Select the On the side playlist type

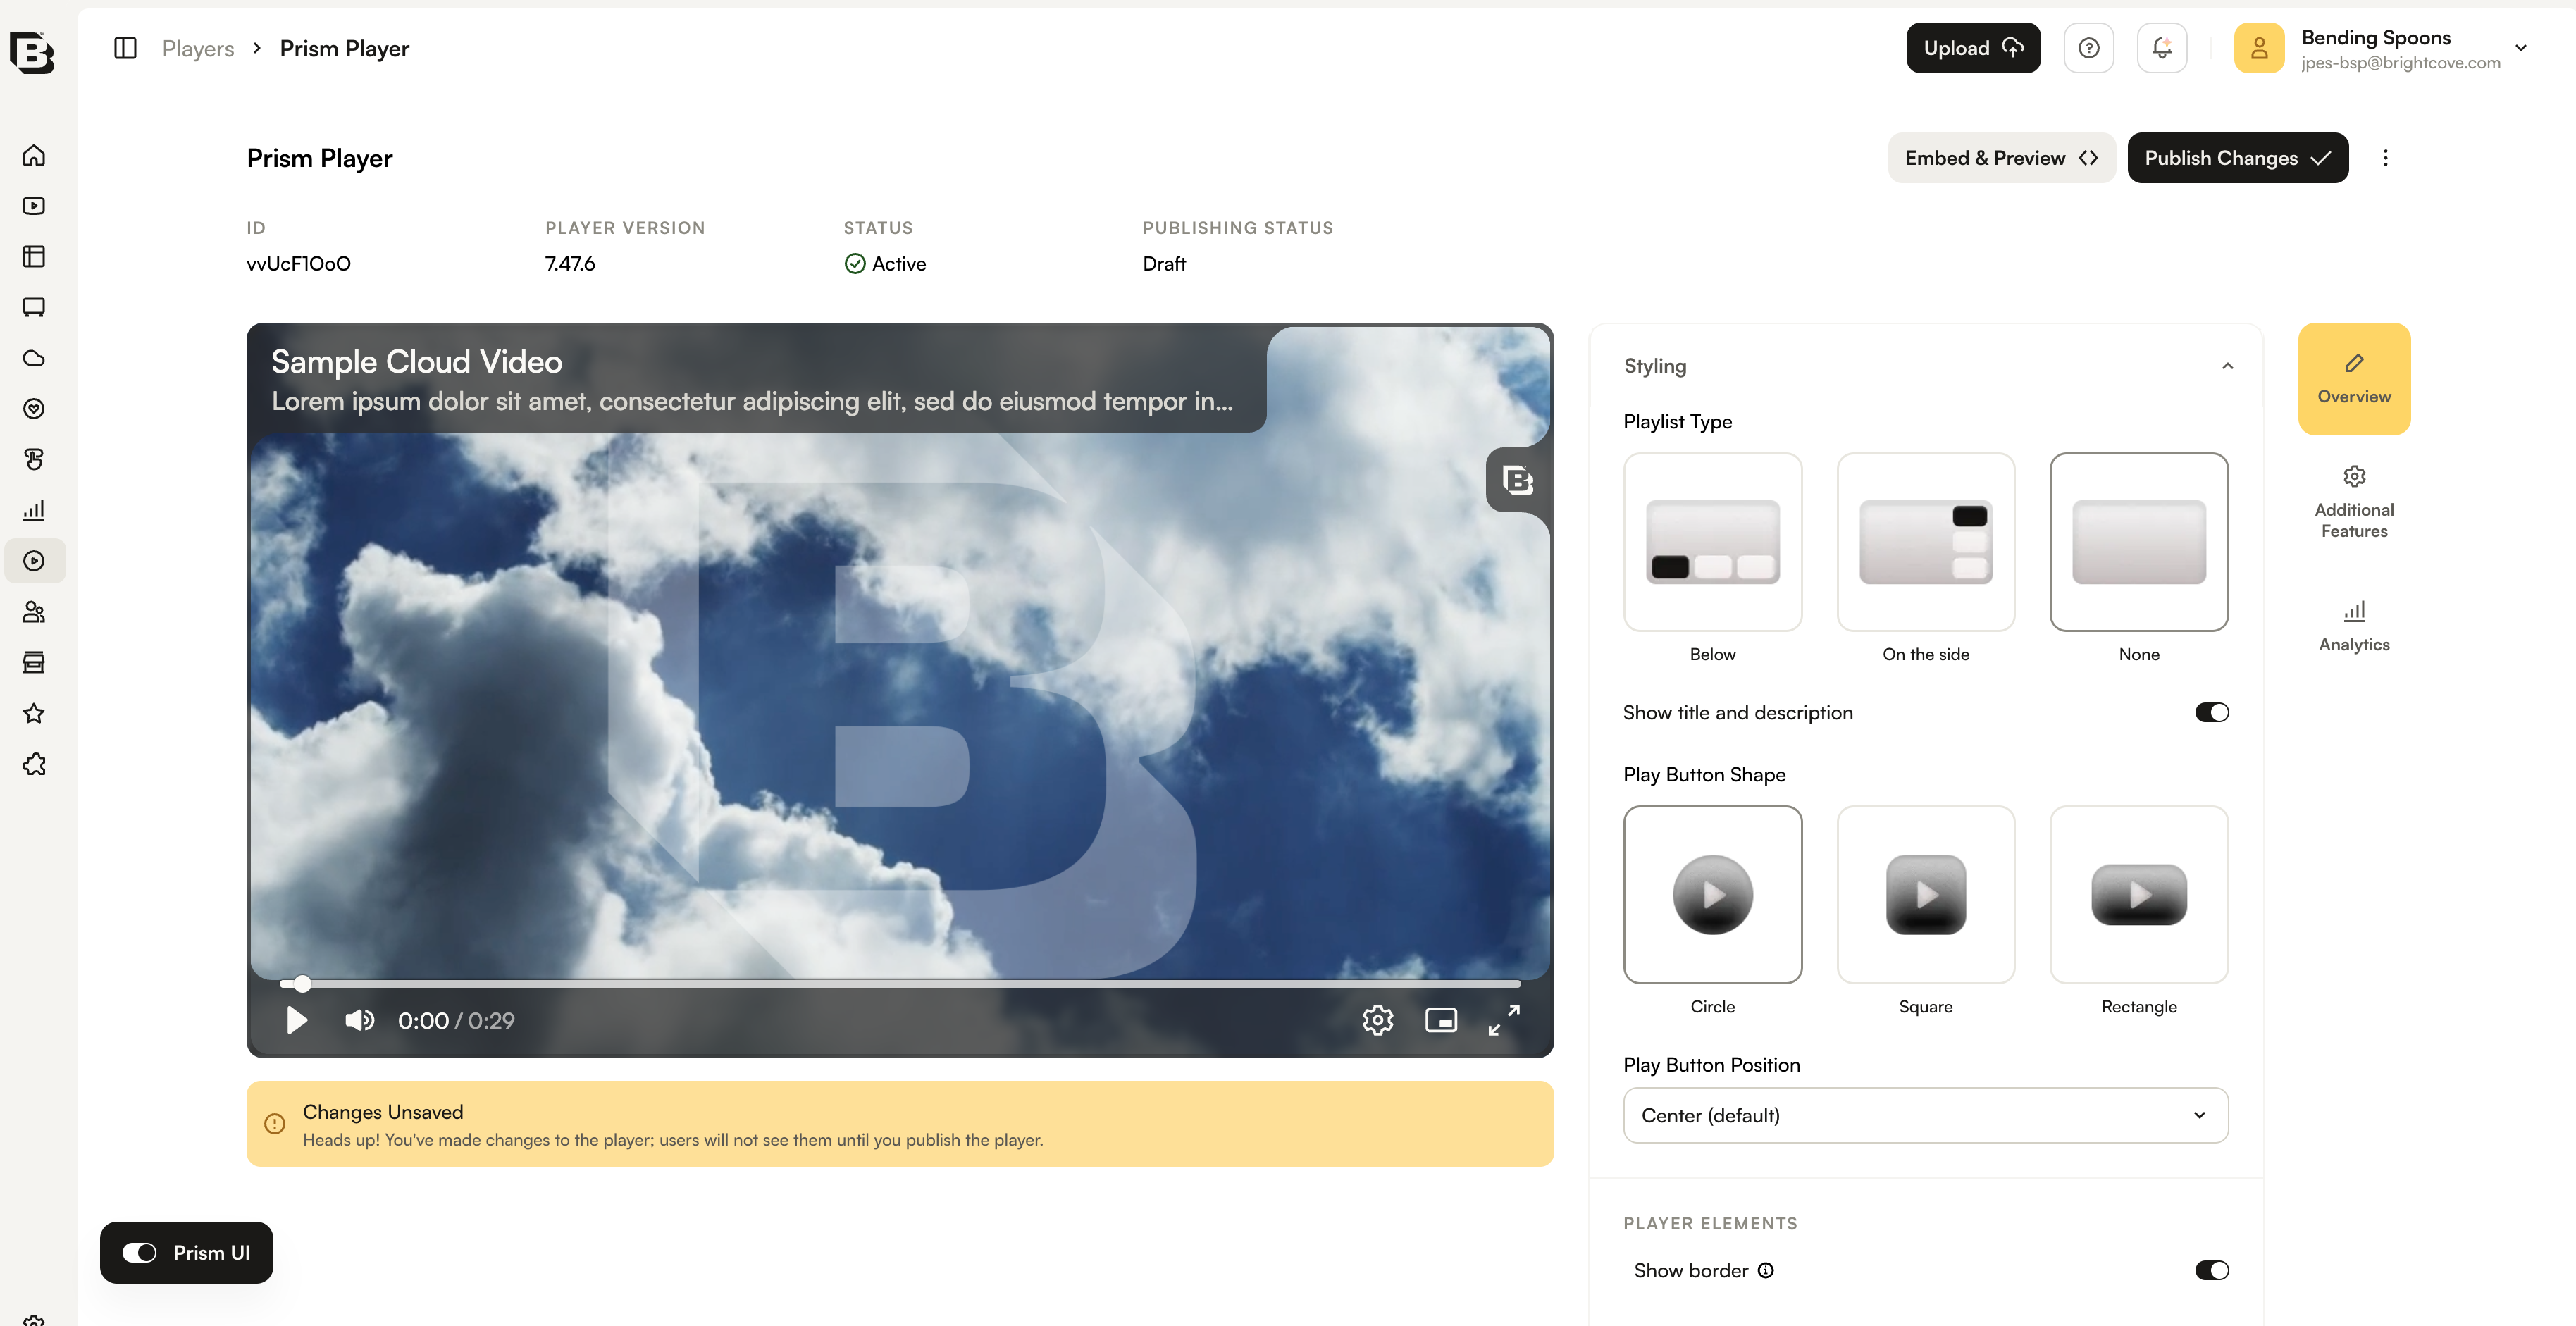point(1925,542)
